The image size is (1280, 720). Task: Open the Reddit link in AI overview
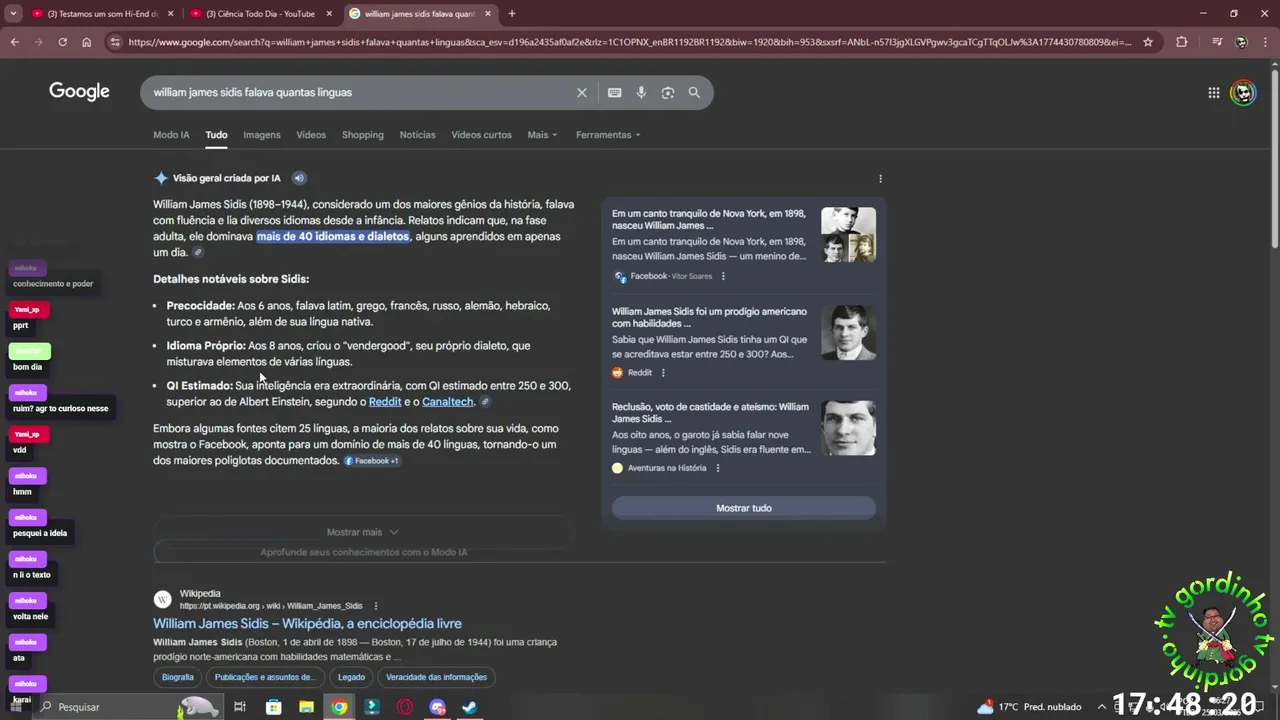tap(385, 402)
